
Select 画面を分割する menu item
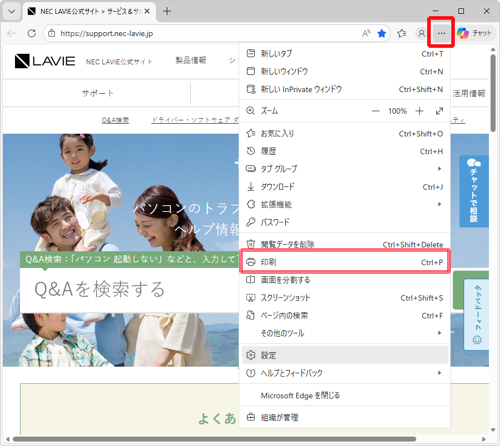(345, 280)
